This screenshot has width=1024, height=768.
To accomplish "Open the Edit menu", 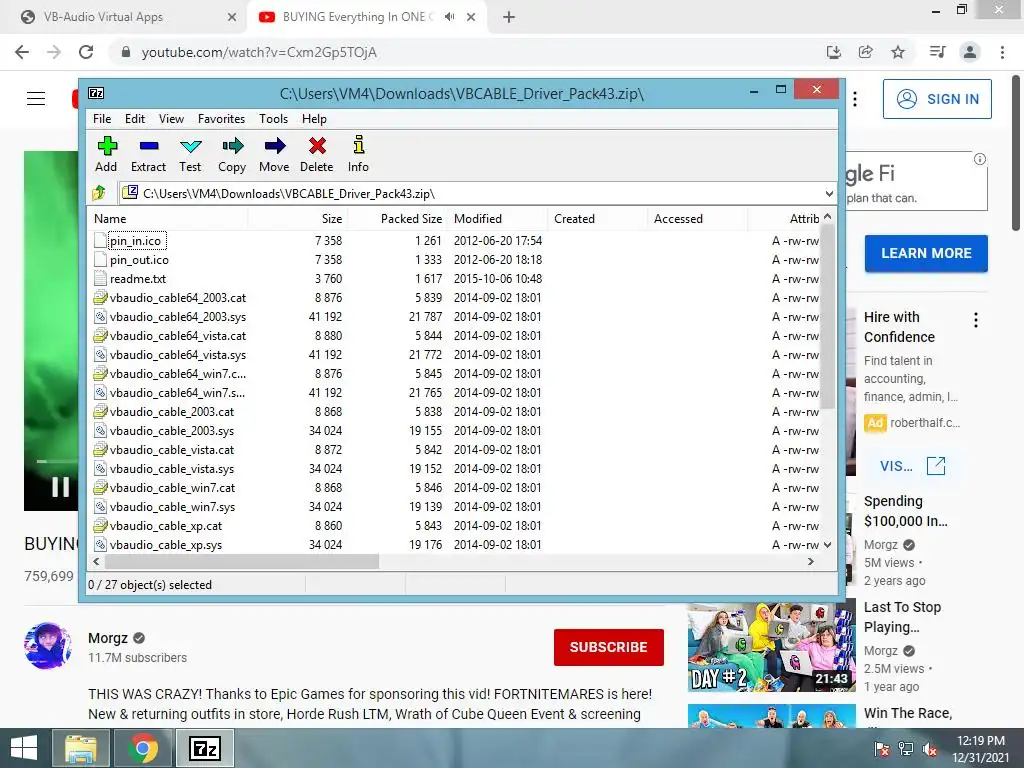I will pos(135,119).
